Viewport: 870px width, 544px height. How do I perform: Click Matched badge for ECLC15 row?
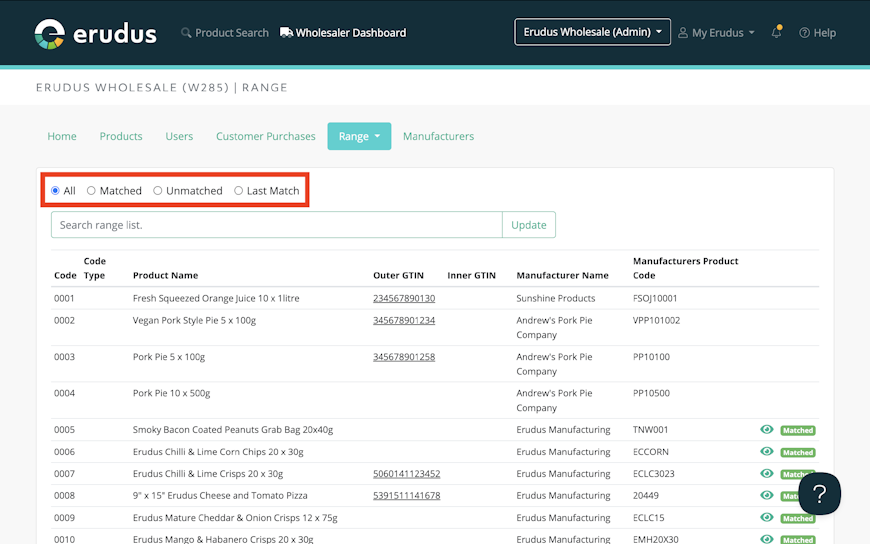tap(798, 518)
